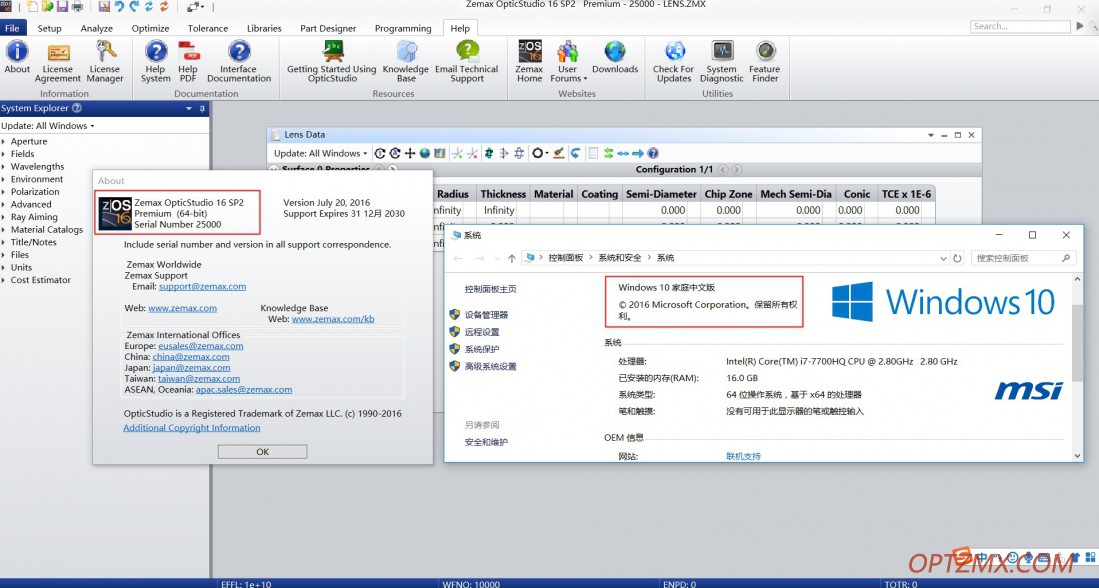The height and width of the screenshot is (588, 1099).
Task: Open Interface Documentation
Action: coord(238,62)
